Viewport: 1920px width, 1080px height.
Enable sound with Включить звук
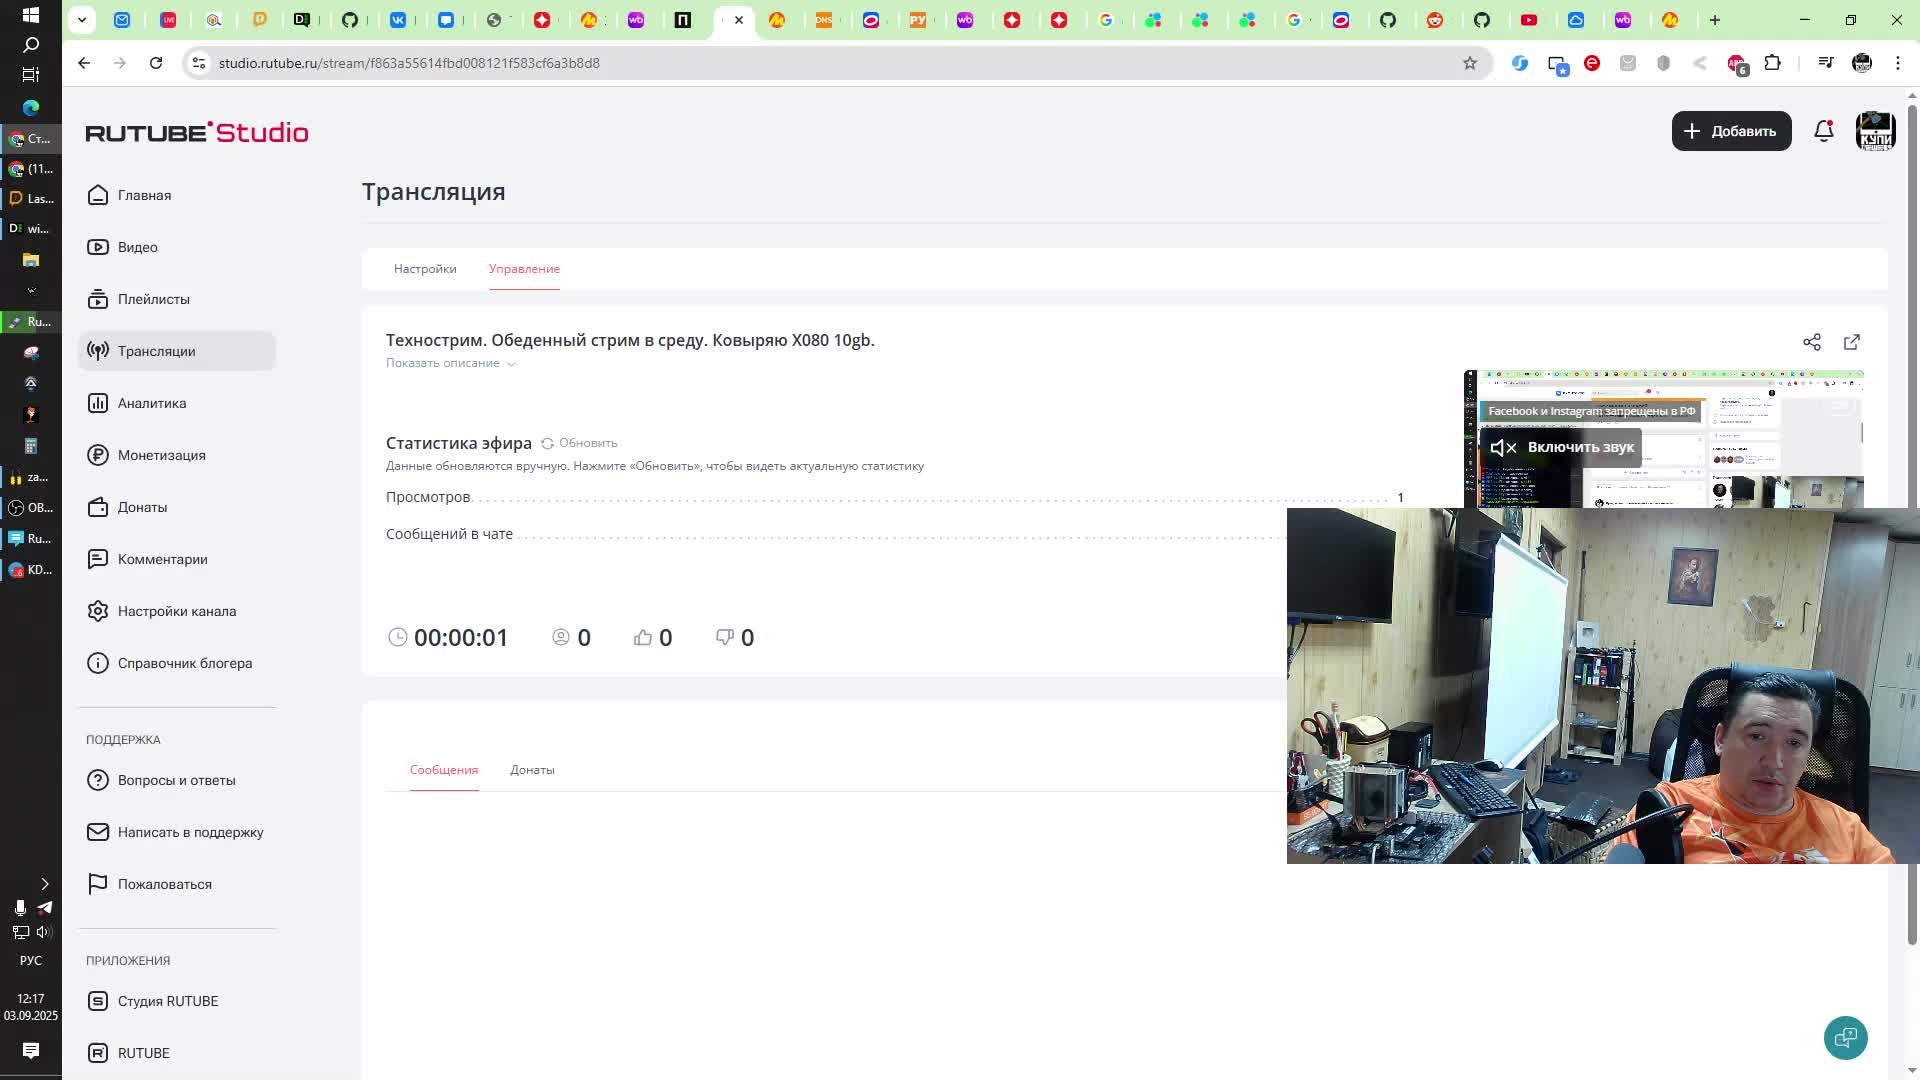[1562, 447]
